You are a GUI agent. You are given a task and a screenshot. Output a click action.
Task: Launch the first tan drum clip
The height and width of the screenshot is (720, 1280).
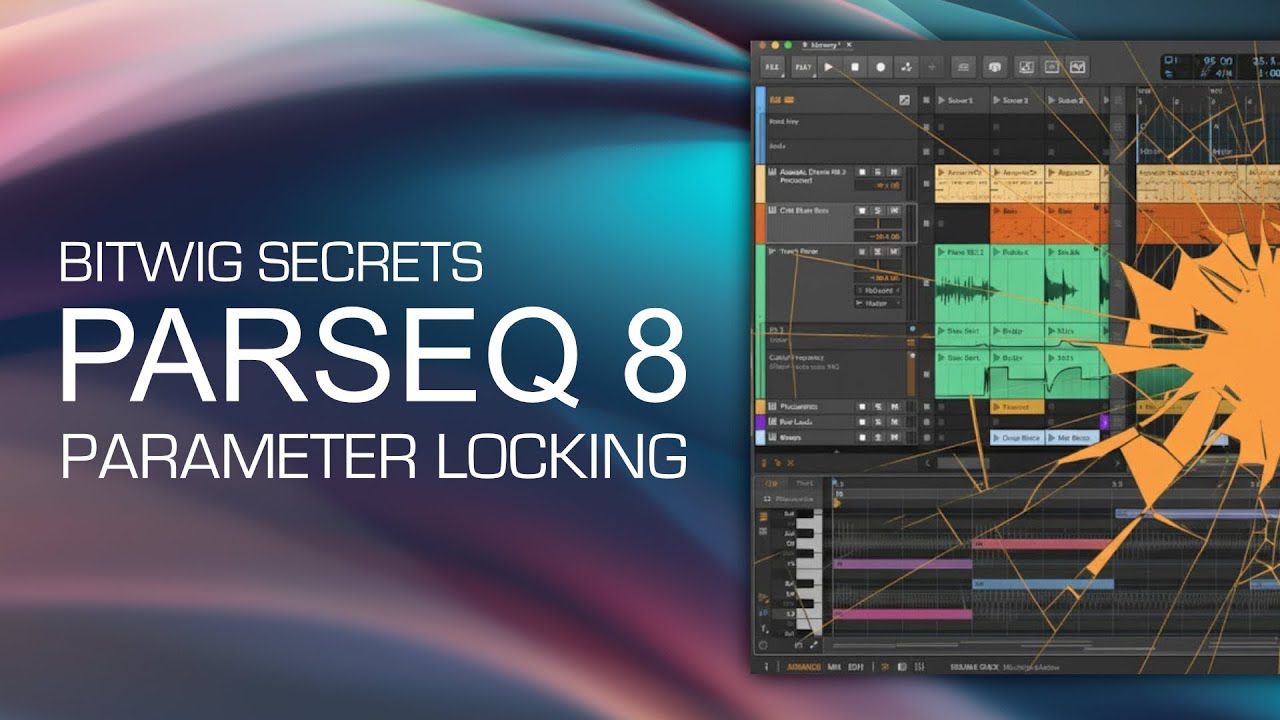tap(942, 172)
